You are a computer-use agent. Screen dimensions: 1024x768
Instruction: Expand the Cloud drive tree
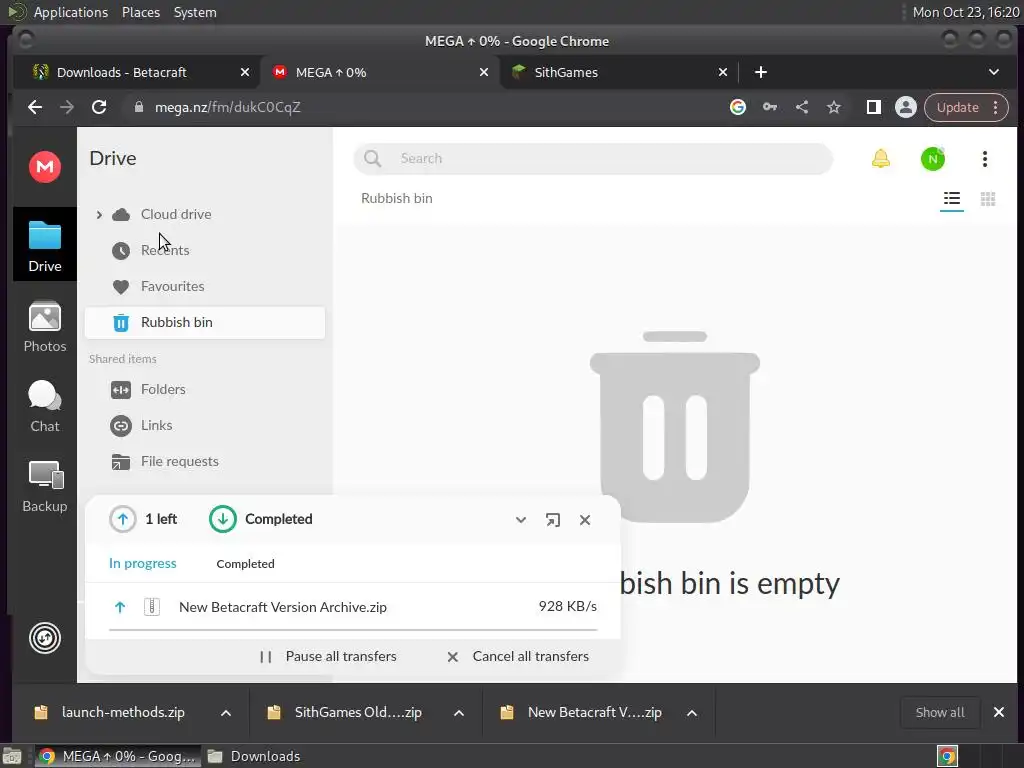coord(99,214)
